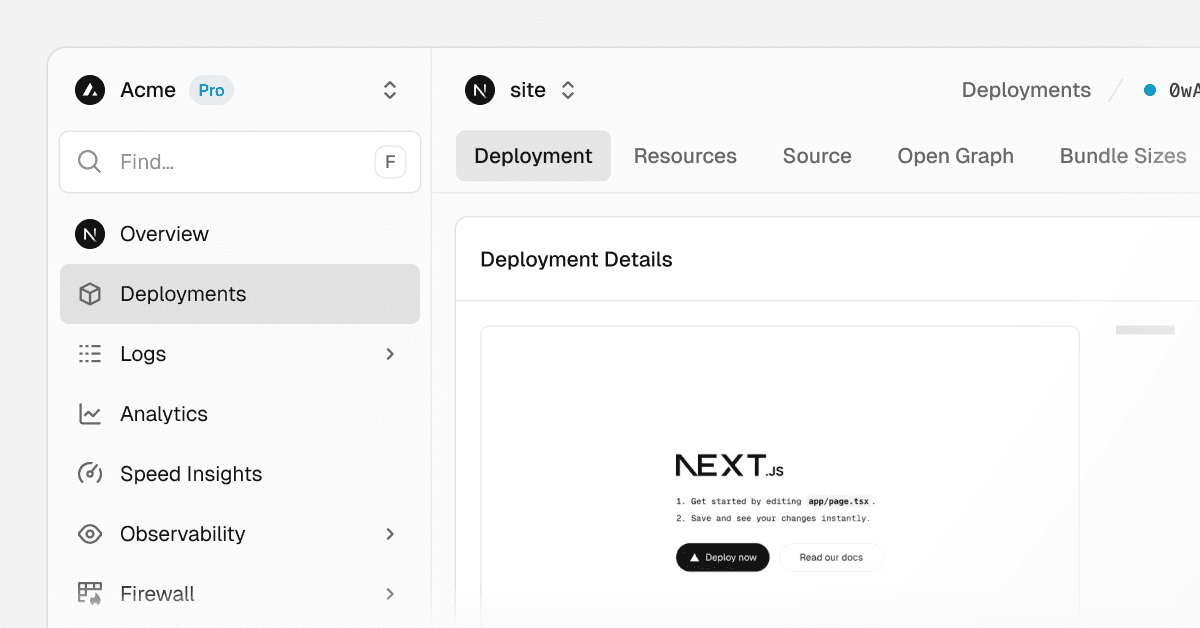Click the Acme team logo icon
1200x628 pixels.
(x=90, y=90)
